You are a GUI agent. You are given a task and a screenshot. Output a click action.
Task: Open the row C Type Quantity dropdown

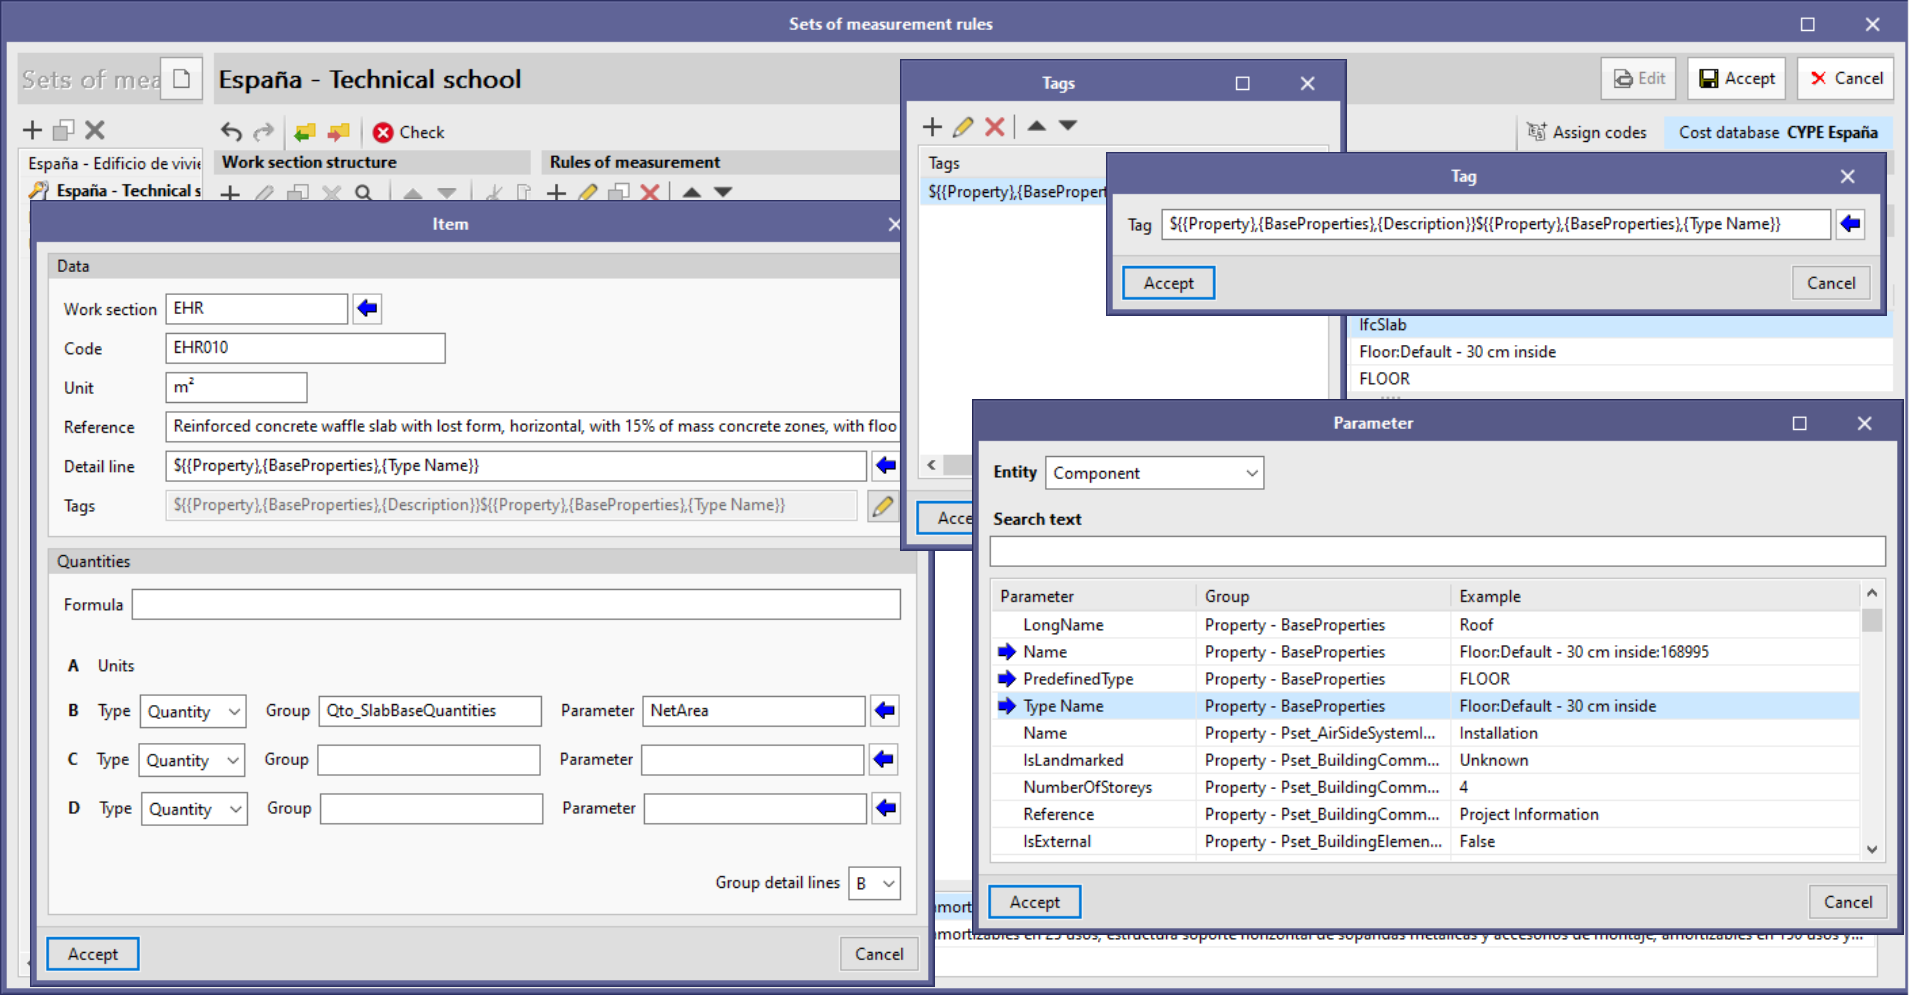192,761
